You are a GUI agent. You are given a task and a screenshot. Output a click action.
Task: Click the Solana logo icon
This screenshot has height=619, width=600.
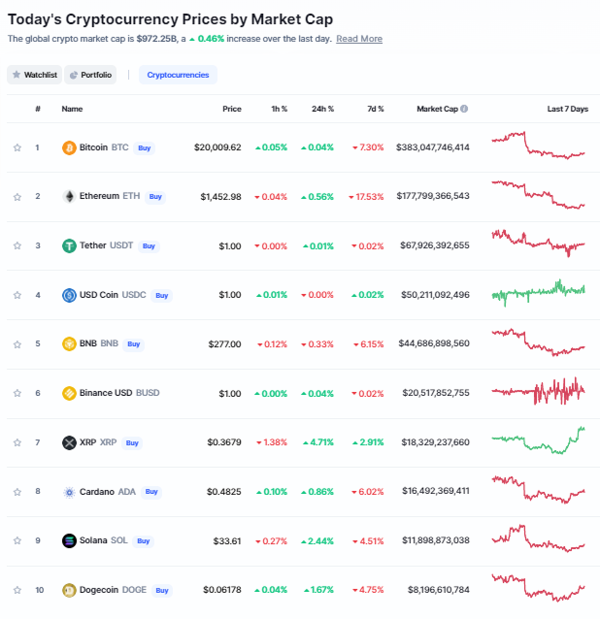69,540
